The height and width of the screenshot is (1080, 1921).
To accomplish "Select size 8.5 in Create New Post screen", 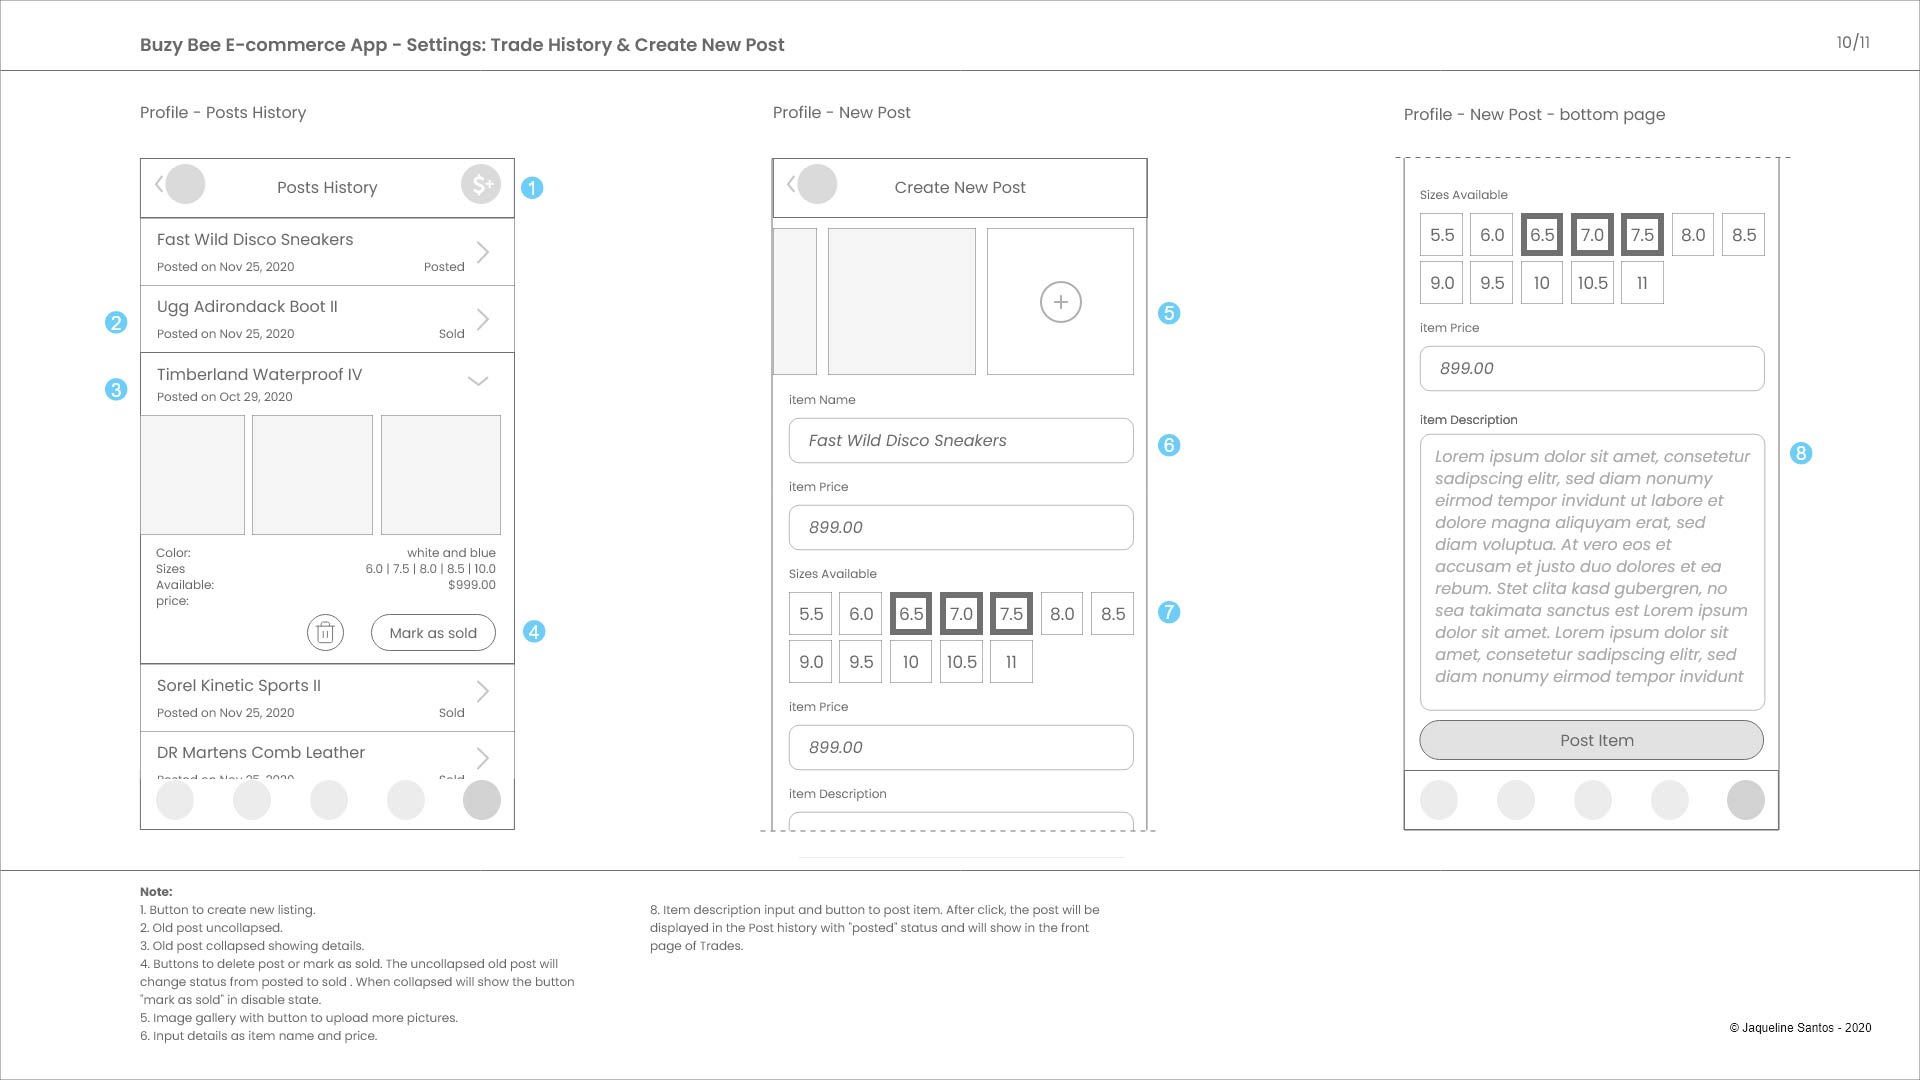I will [1113, 614].
